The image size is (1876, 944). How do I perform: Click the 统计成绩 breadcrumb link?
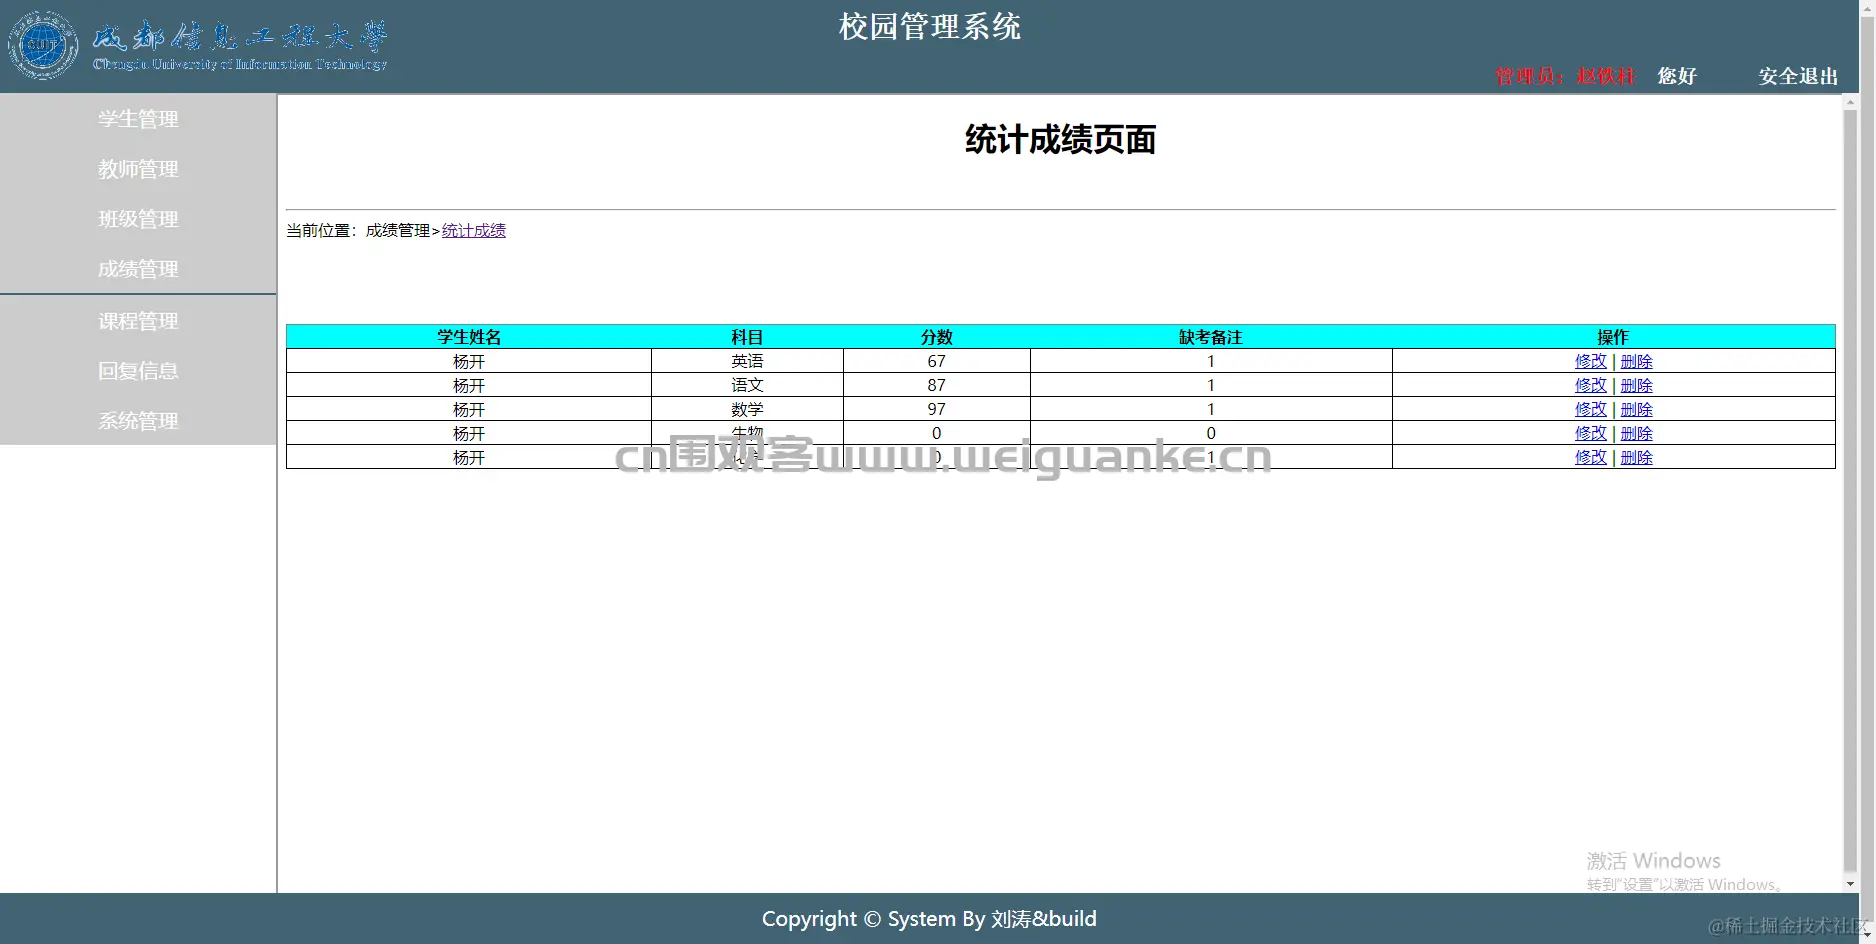click(x=474, y=230)
